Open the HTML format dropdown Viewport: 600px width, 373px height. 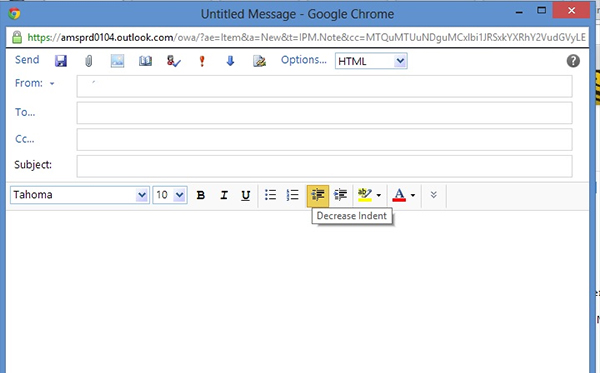point(371,61)
